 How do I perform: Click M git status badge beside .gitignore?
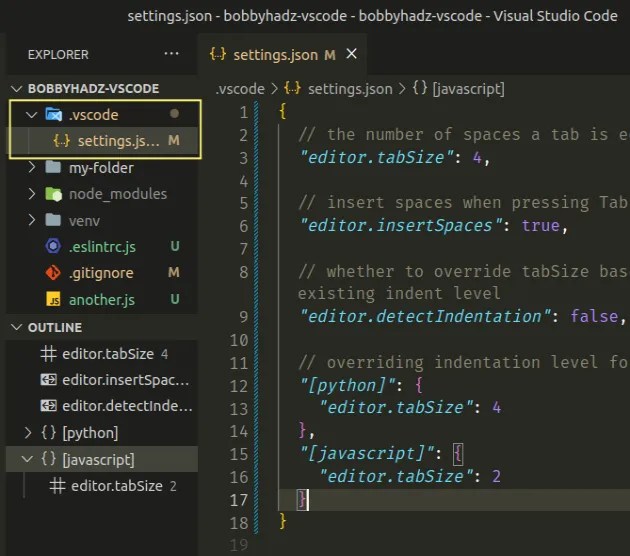click(174, 272)
